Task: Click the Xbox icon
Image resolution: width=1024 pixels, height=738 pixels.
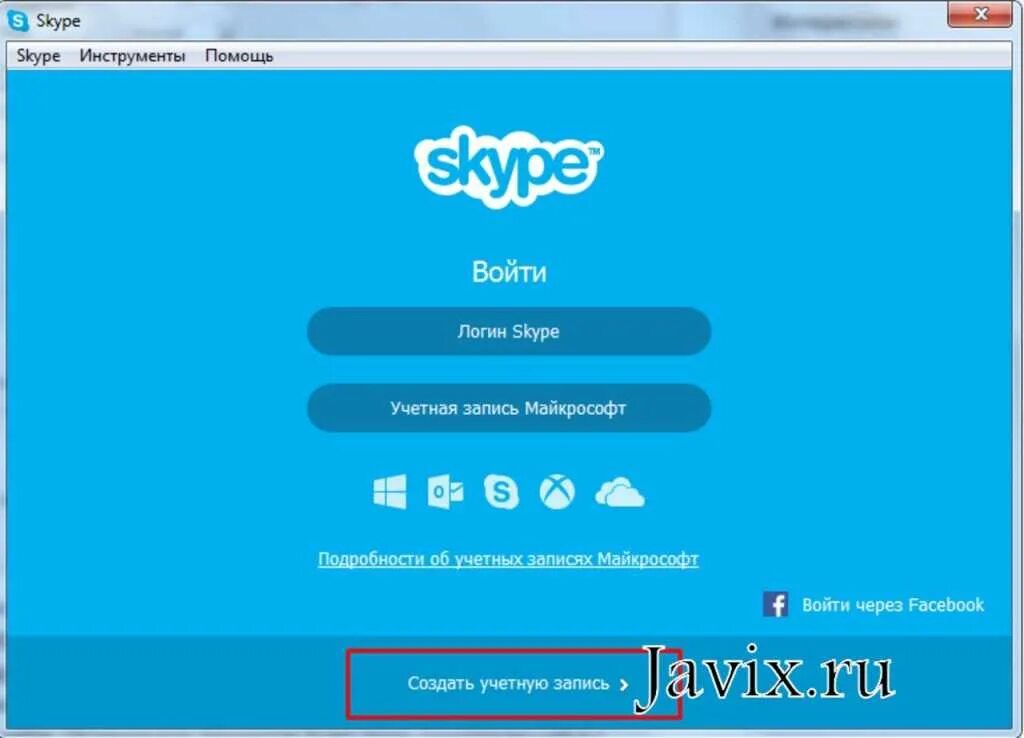Action: (557, 492)
